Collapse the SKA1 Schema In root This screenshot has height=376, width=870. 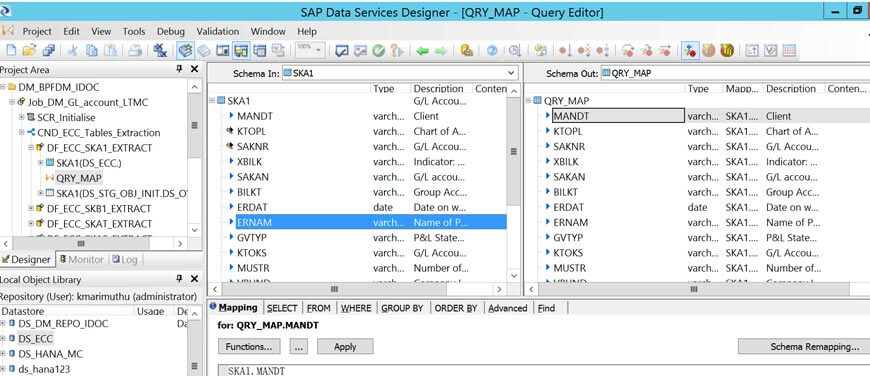pos(212,100)
